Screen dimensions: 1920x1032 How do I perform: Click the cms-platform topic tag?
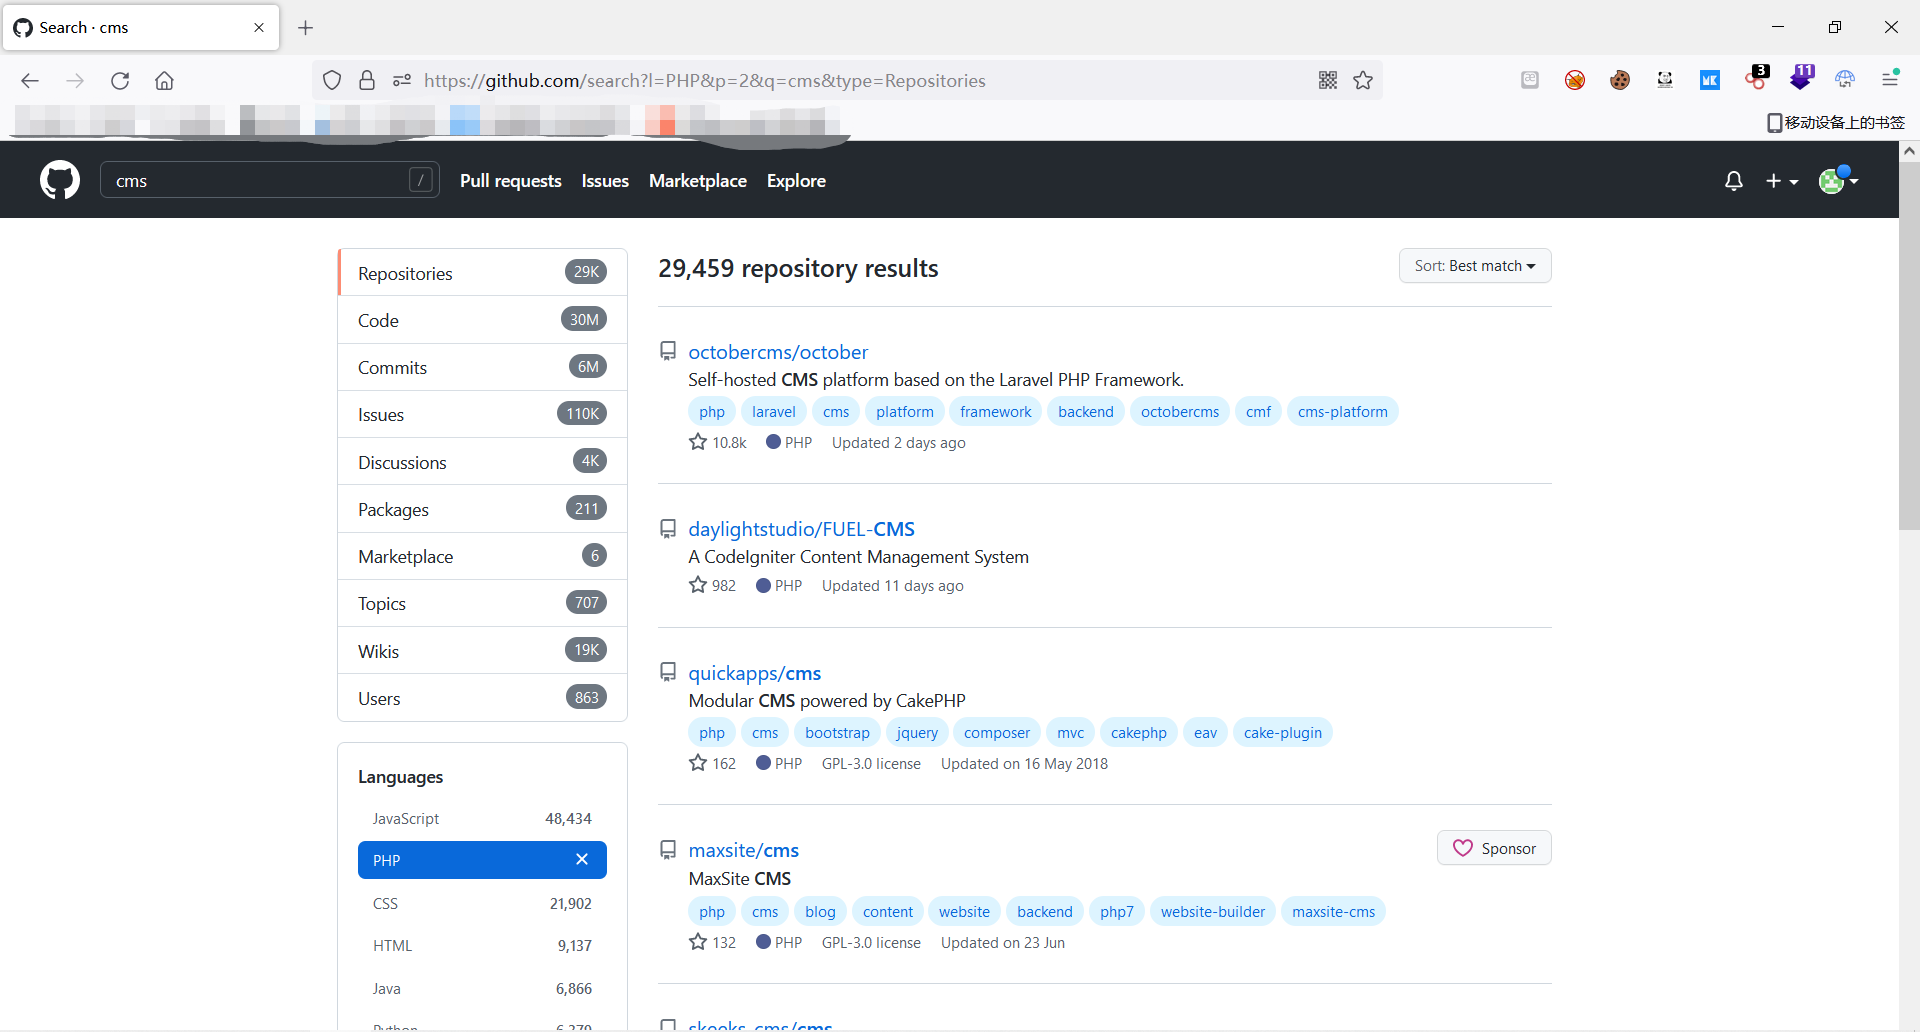click(x=1342, y=411)
